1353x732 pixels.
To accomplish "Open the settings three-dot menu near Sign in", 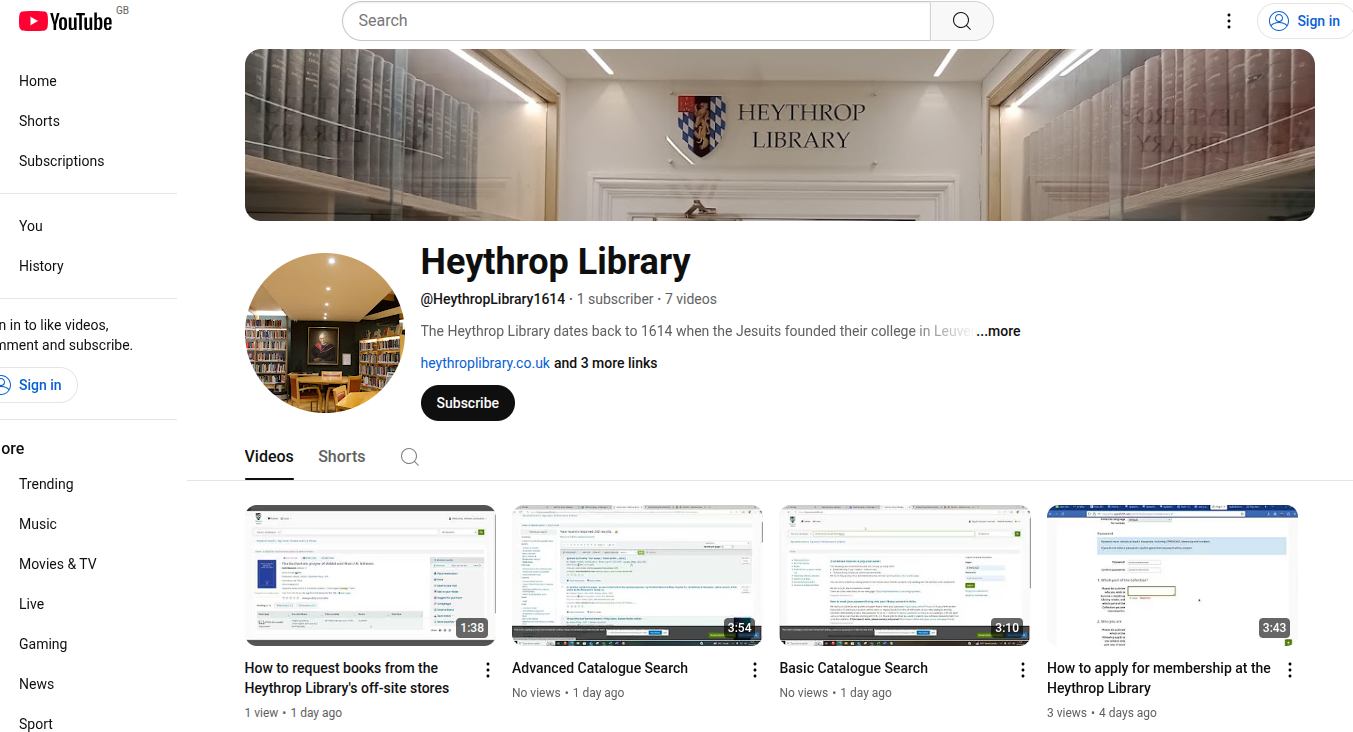I will 1228,20.
